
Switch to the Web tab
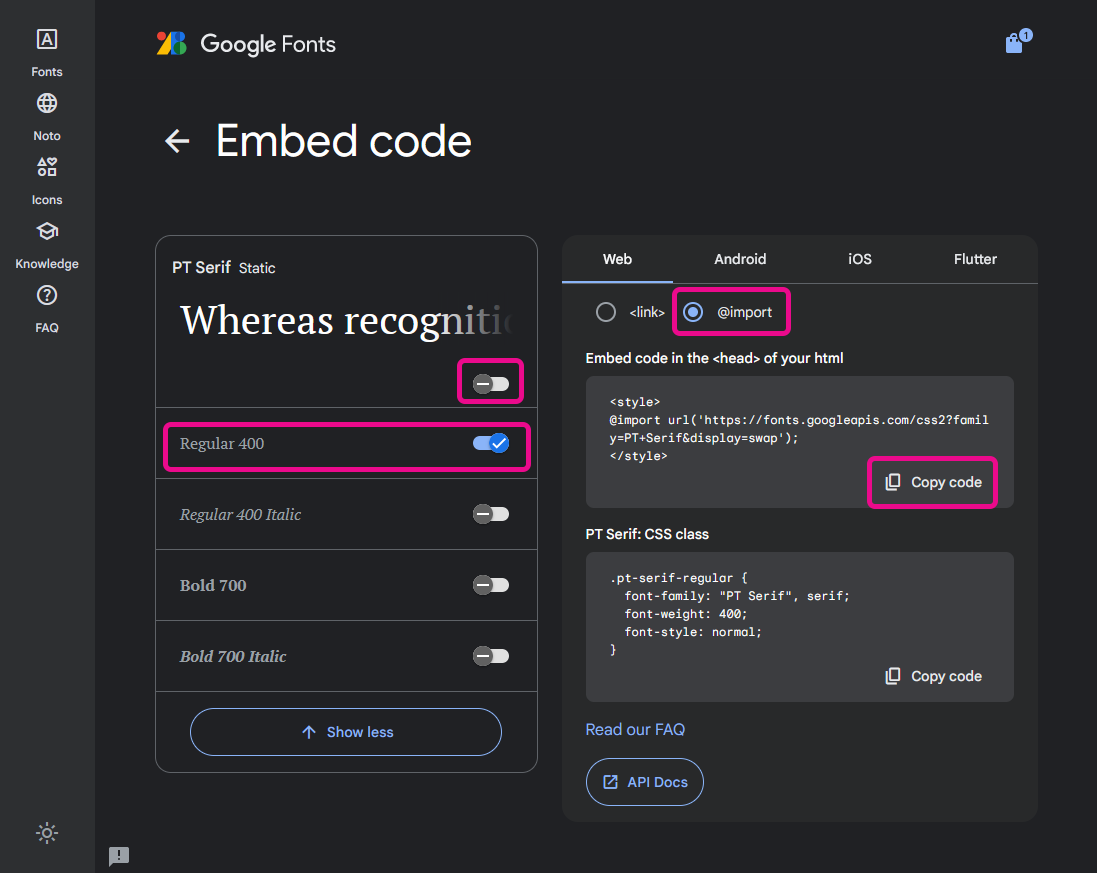pyautogui.click(x=617, y=260)
